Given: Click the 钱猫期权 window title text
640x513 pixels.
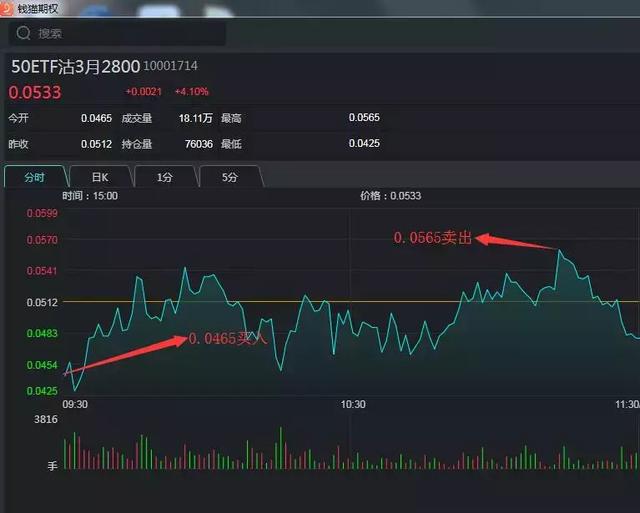Looking at the screenshot, I should [x=38, y=9].
